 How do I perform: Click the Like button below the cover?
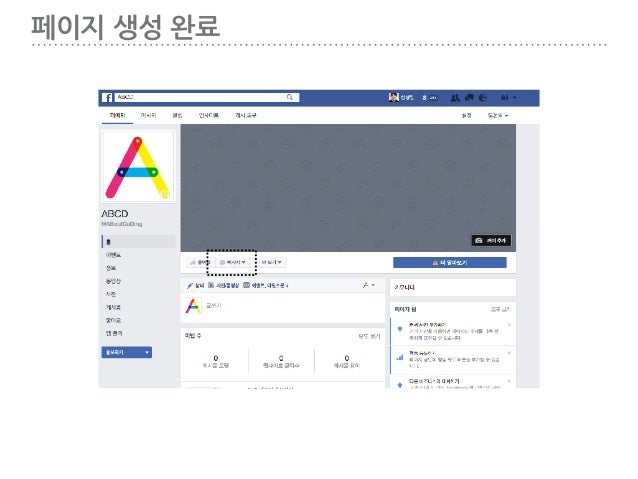click(199, 262)
